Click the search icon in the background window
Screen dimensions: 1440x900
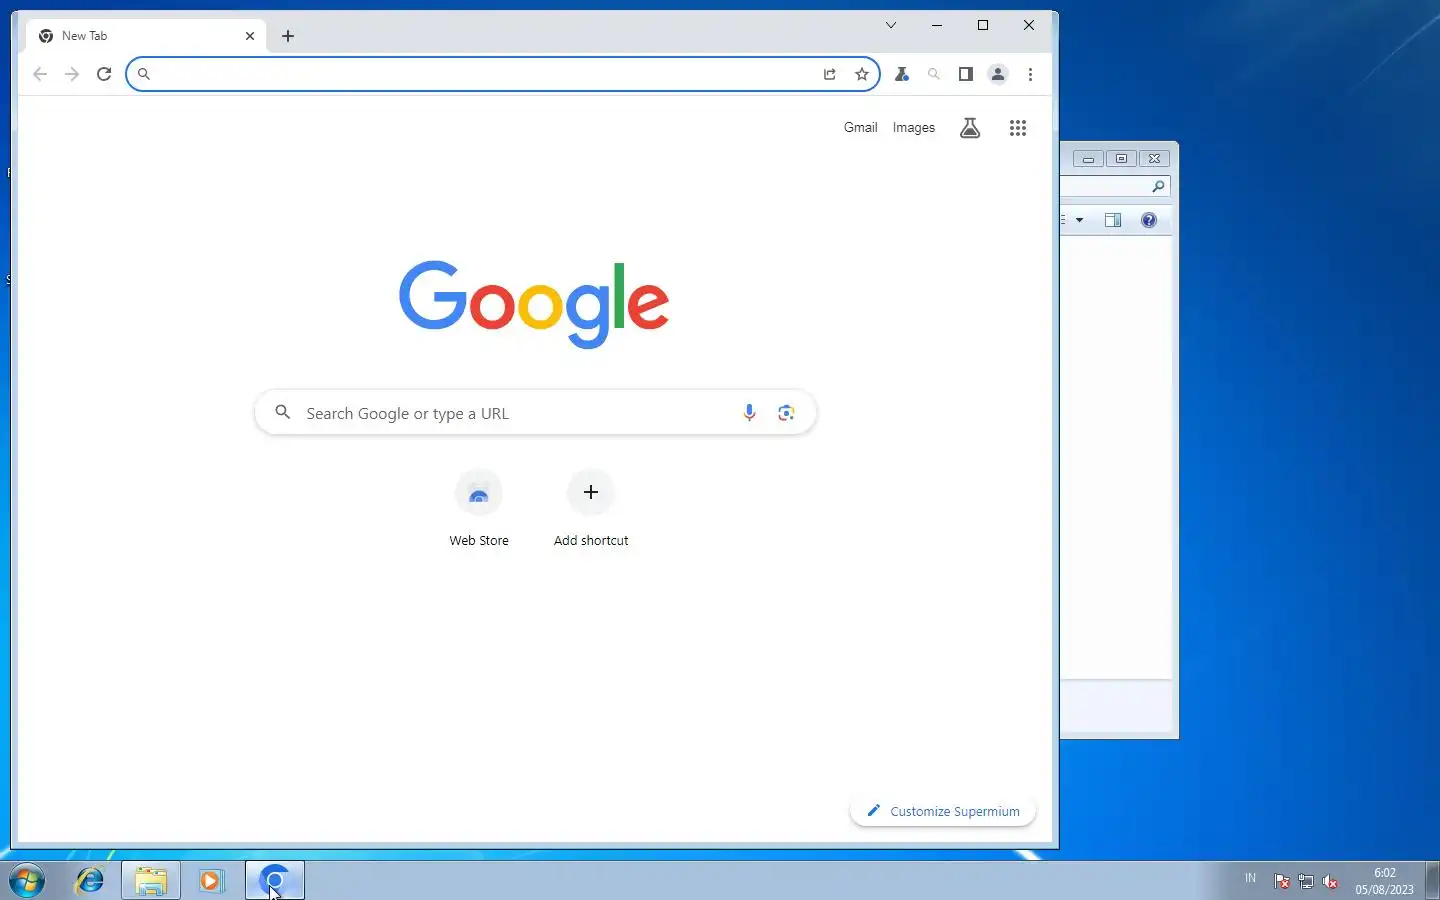pos(1158,187)
